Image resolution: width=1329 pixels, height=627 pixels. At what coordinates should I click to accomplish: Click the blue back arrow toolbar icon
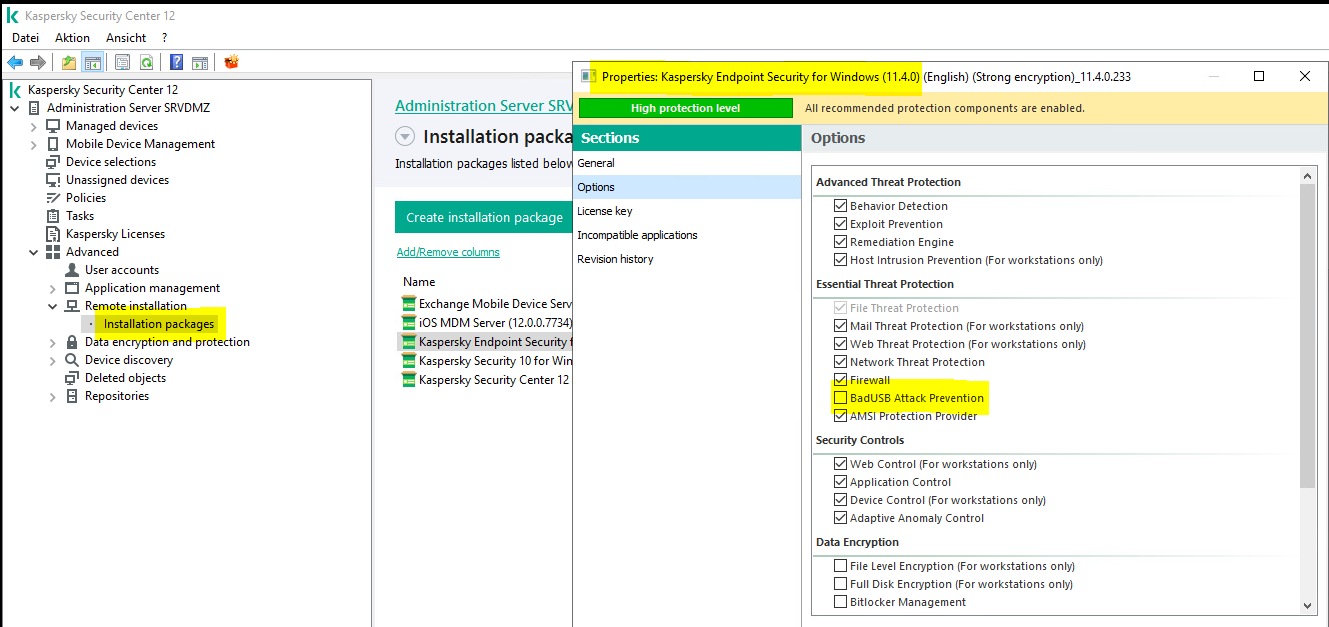click(15, 63)
